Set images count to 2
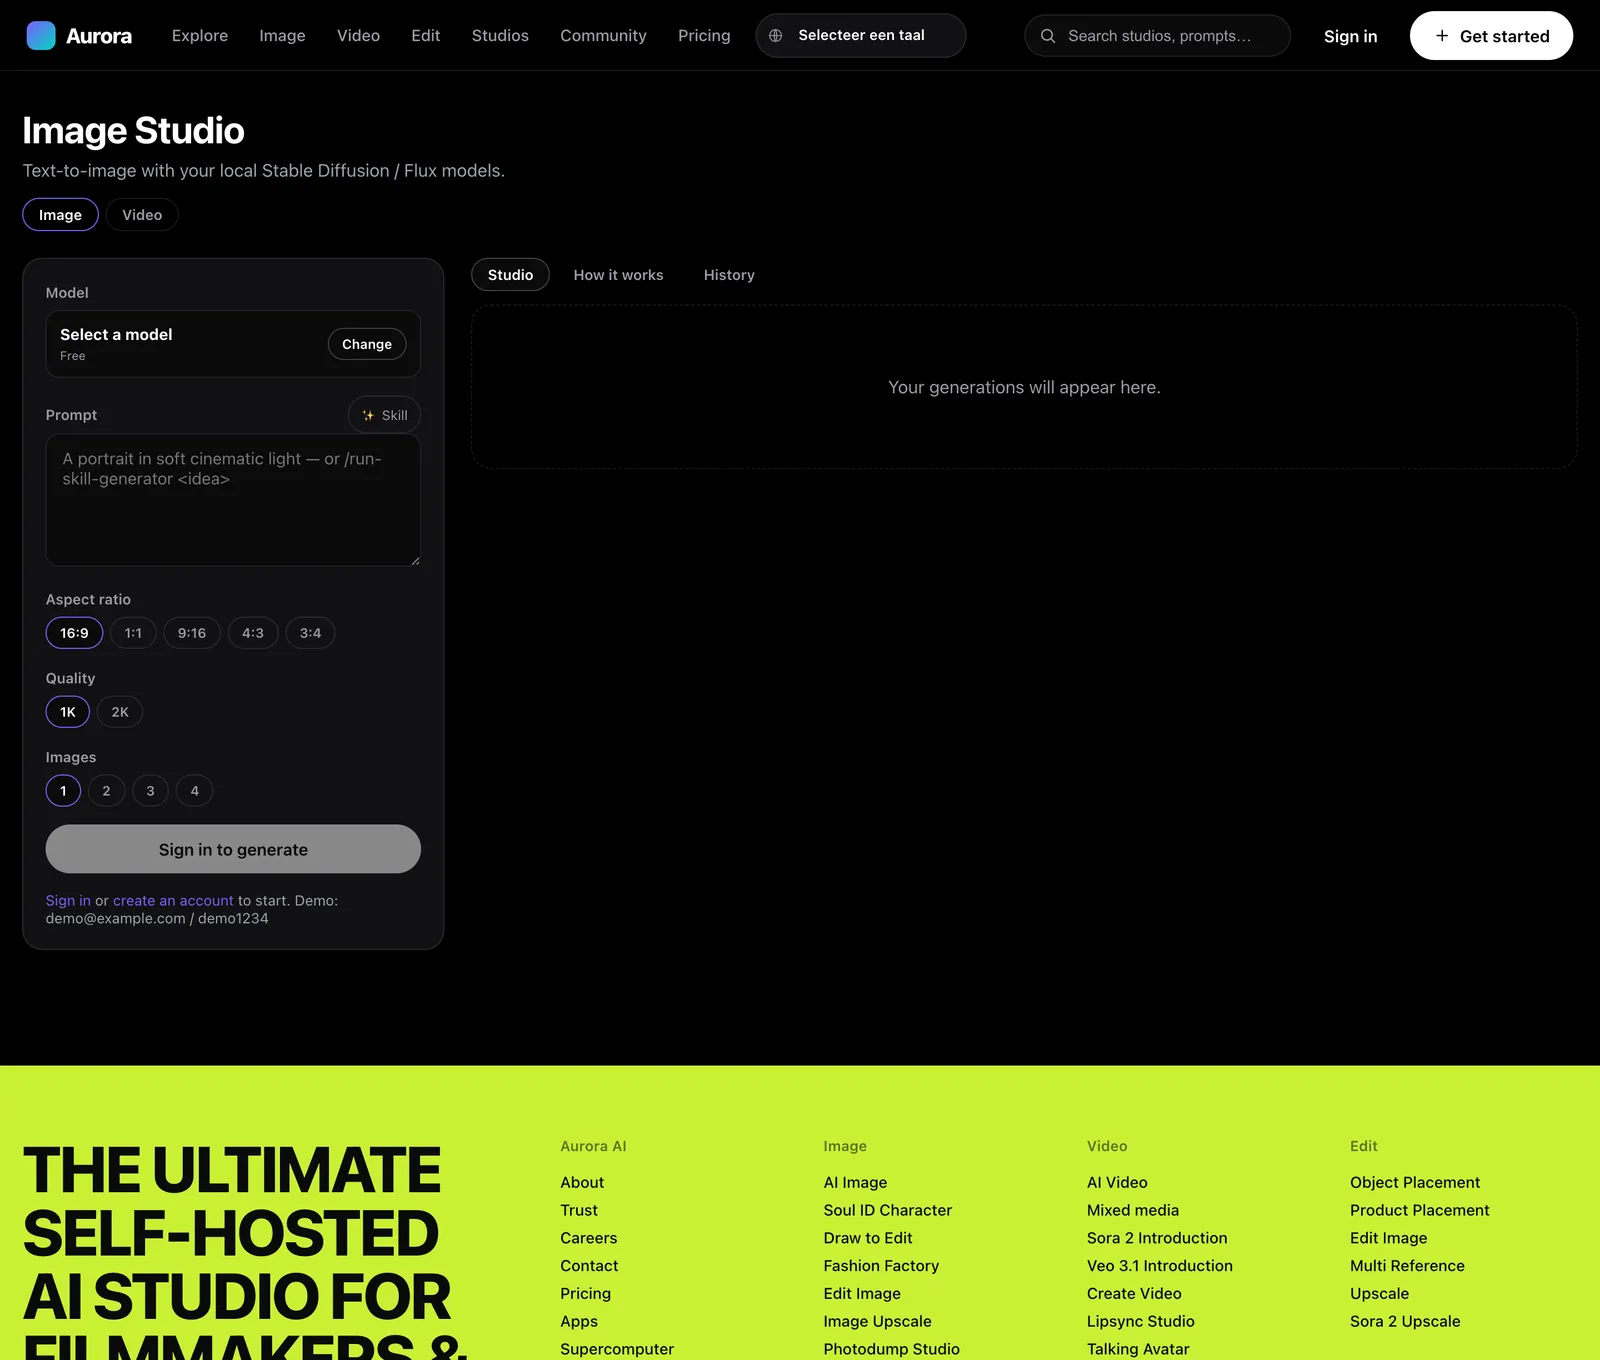This screenshot has height=1360, width=1600. 107,791
